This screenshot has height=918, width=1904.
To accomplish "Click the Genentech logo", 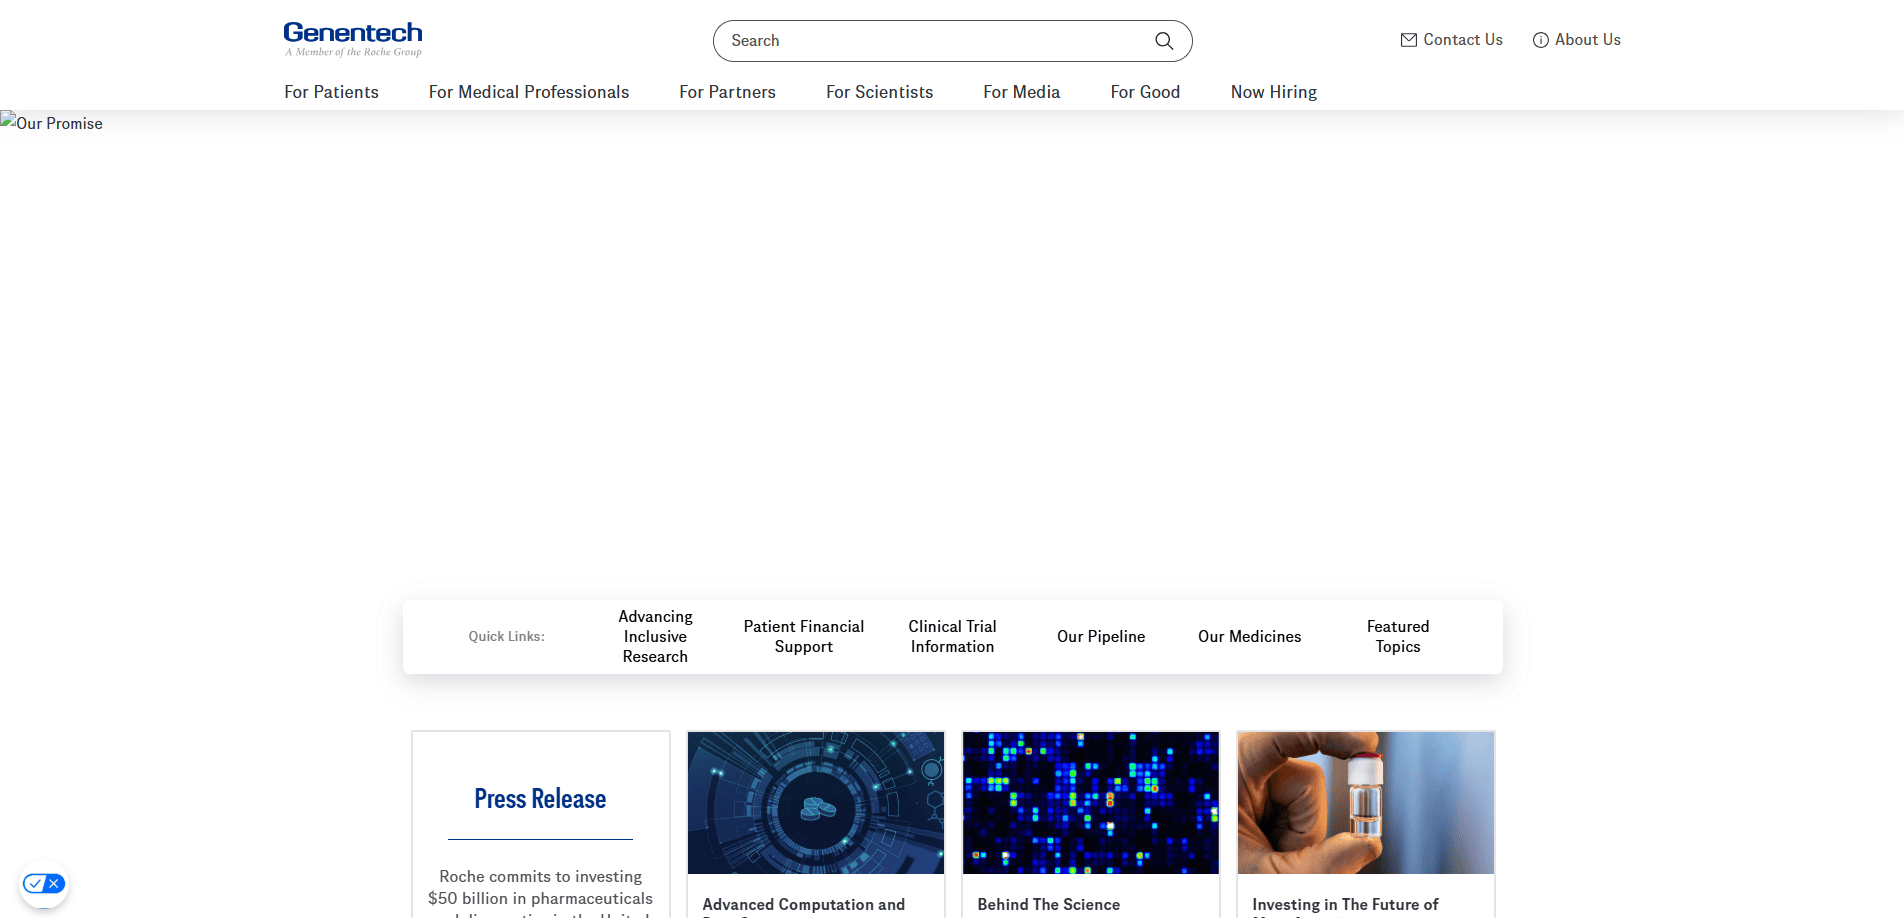I will (x=352, y=38).
